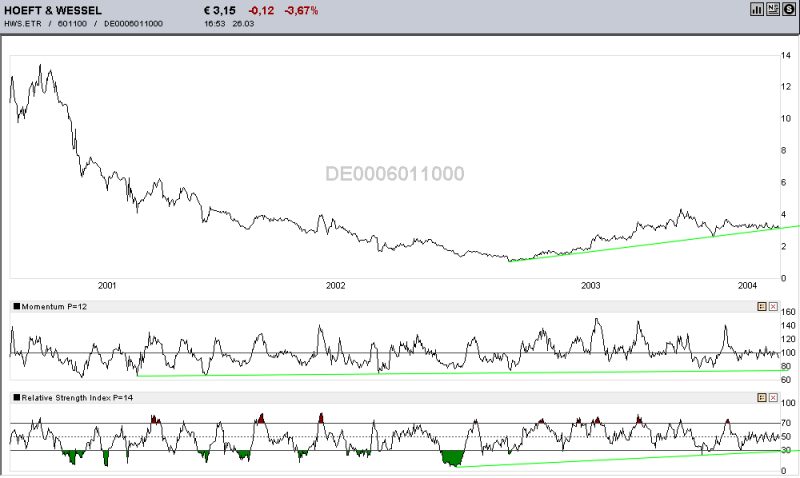The height and width of the screenshot is (478, 800).
Task: Click the 601100 WKN number
Action: coord(72,23)
